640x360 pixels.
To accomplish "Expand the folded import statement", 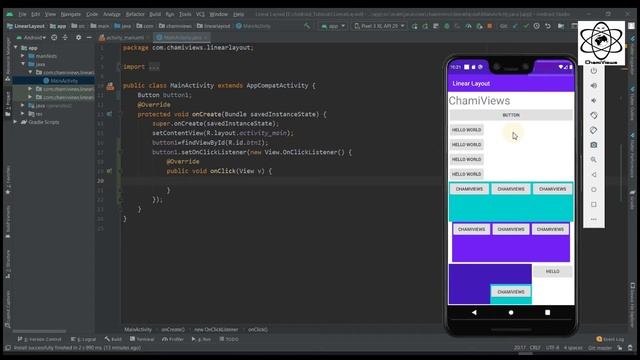I will point(154,67).
